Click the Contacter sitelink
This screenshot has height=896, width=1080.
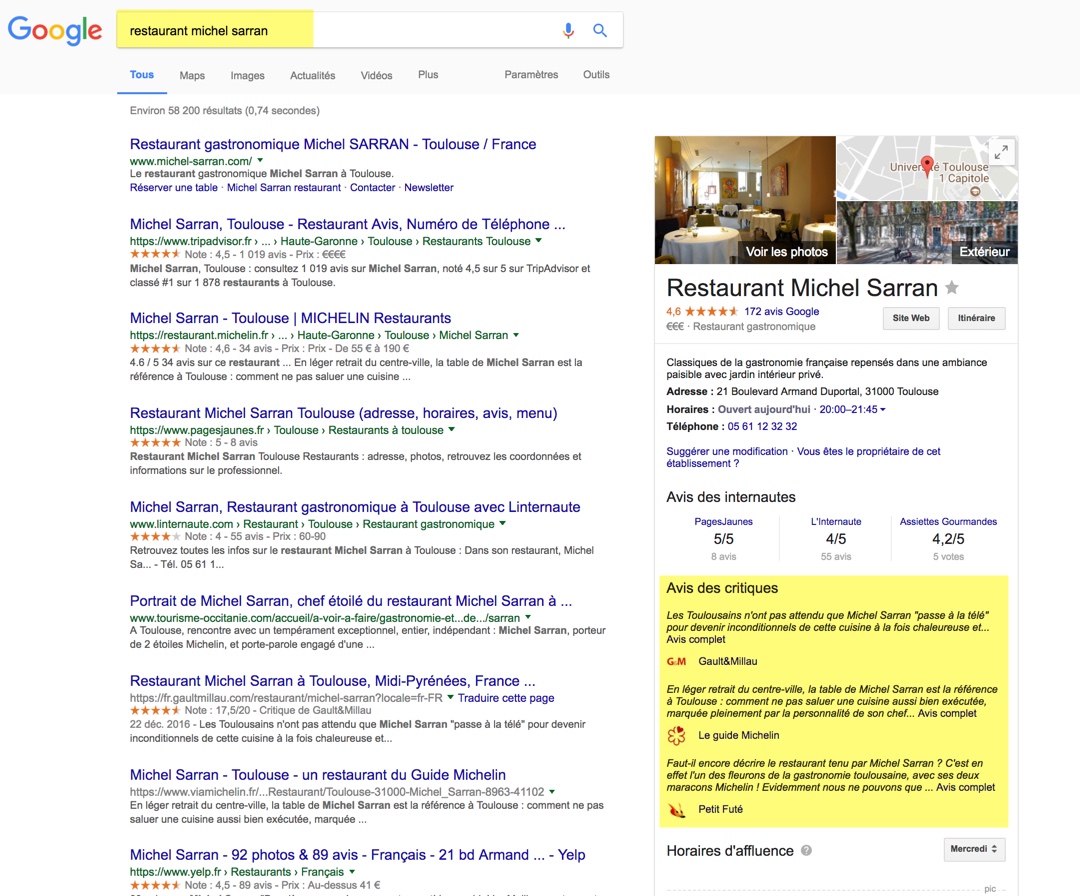373,187
